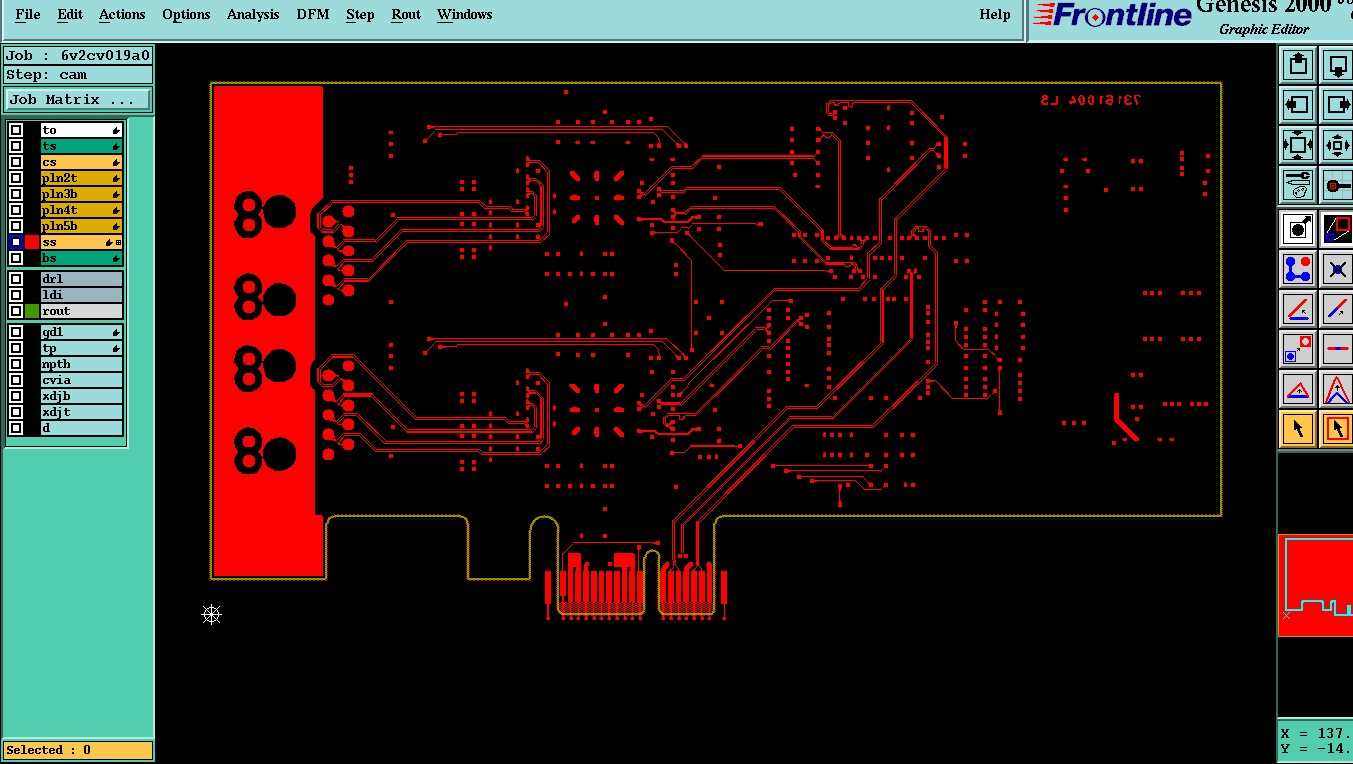Tick the checkbox beside layer d

16,428
